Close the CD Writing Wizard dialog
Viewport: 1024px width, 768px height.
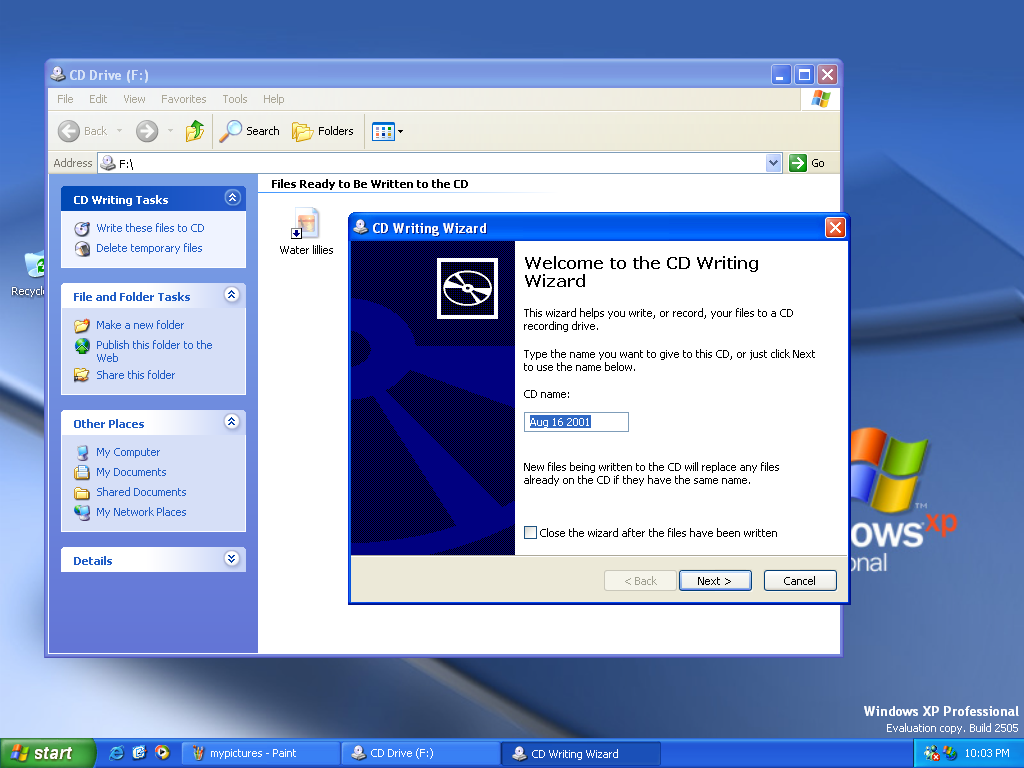point(835,227)
